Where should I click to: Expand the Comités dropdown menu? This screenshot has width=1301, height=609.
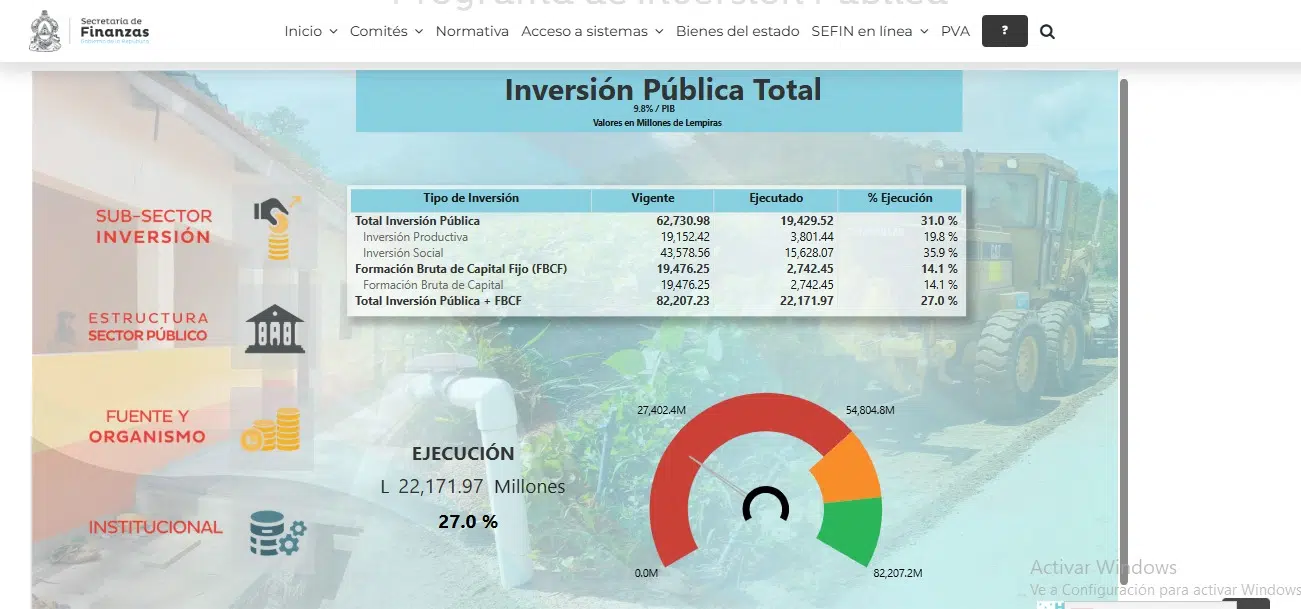pos(385,32)
